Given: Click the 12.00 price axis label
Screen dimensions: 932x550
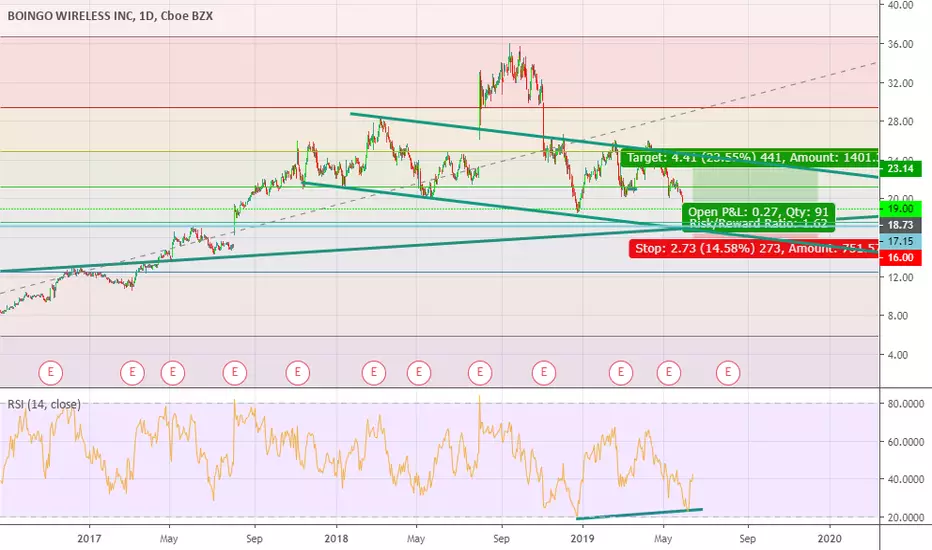Looking at the screenshot, I should tap(900, 278).
